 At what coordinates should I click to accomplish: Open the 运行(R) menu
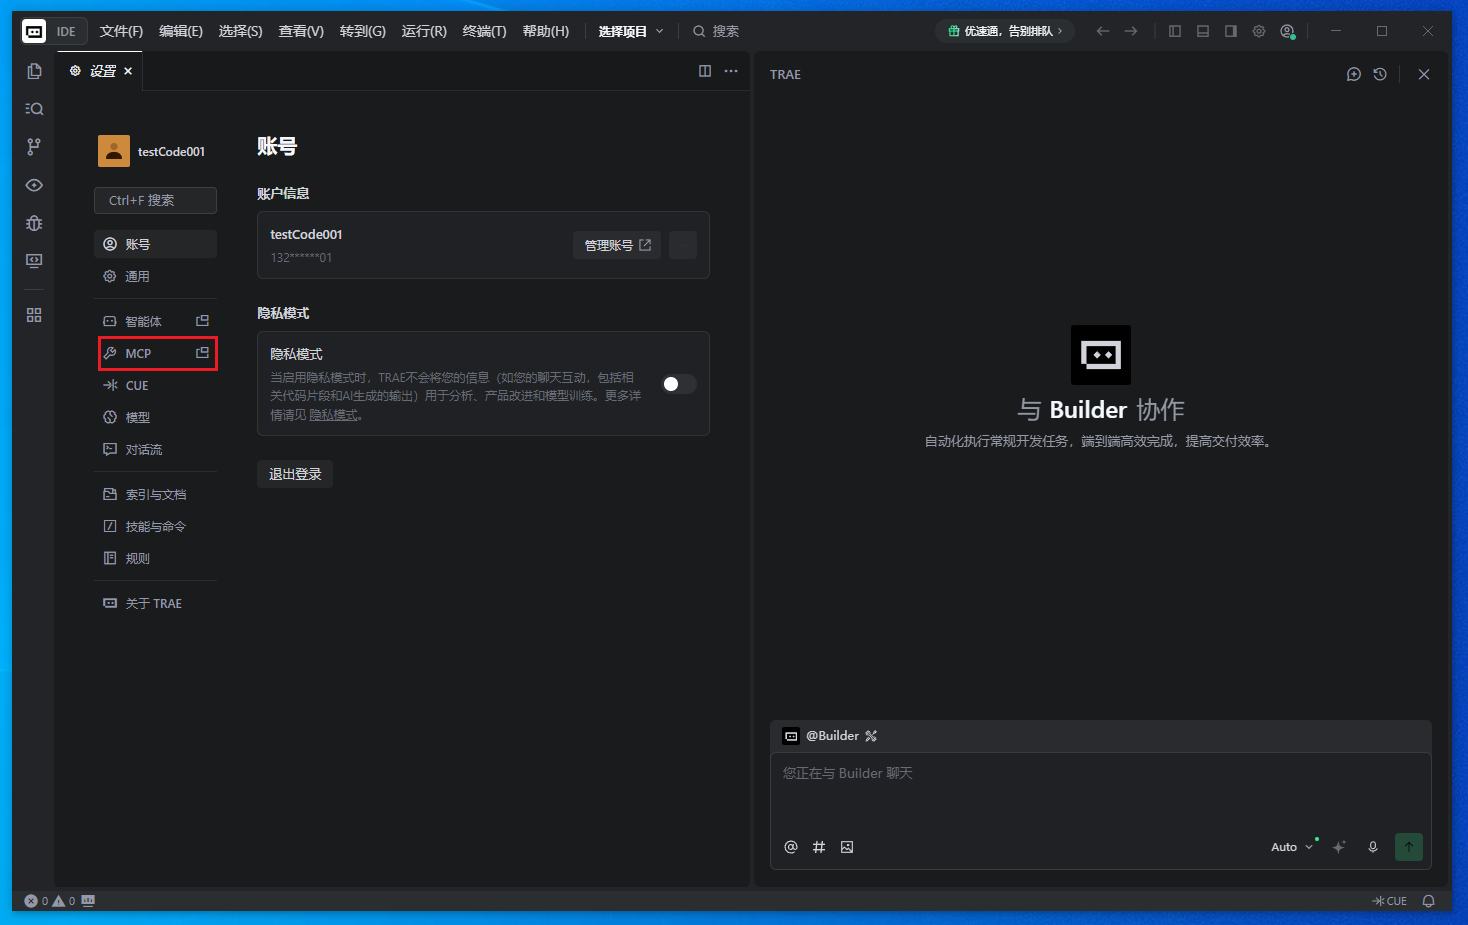pos(424,31)
